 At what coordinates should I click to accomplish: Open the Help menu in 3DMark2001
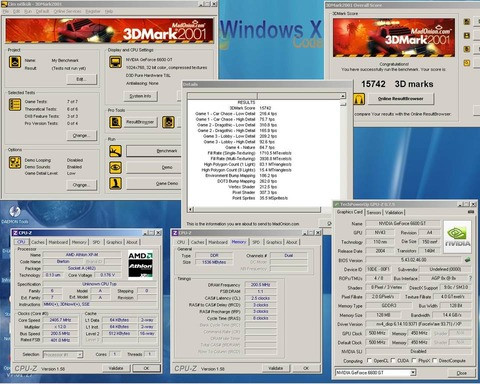click(109, 11)
